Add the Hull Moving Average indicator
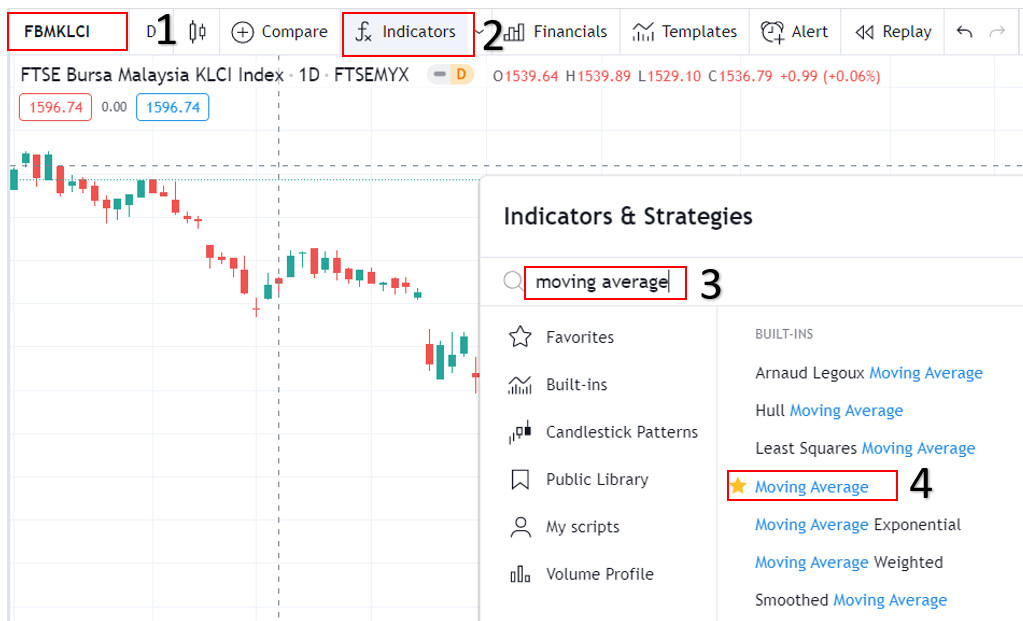This screenshot has width=1023, height=621. pos(829,410)
